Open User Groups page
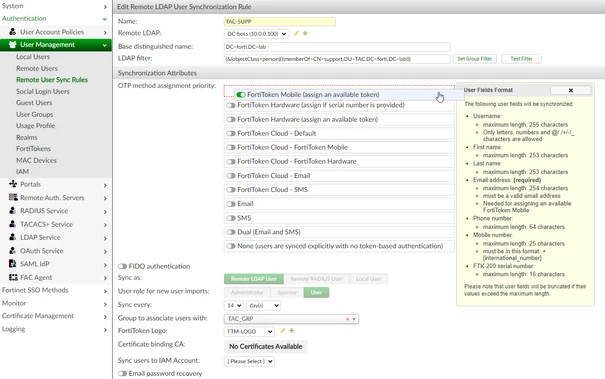Viewport: 605px width, 379px height. coord(35,114)
